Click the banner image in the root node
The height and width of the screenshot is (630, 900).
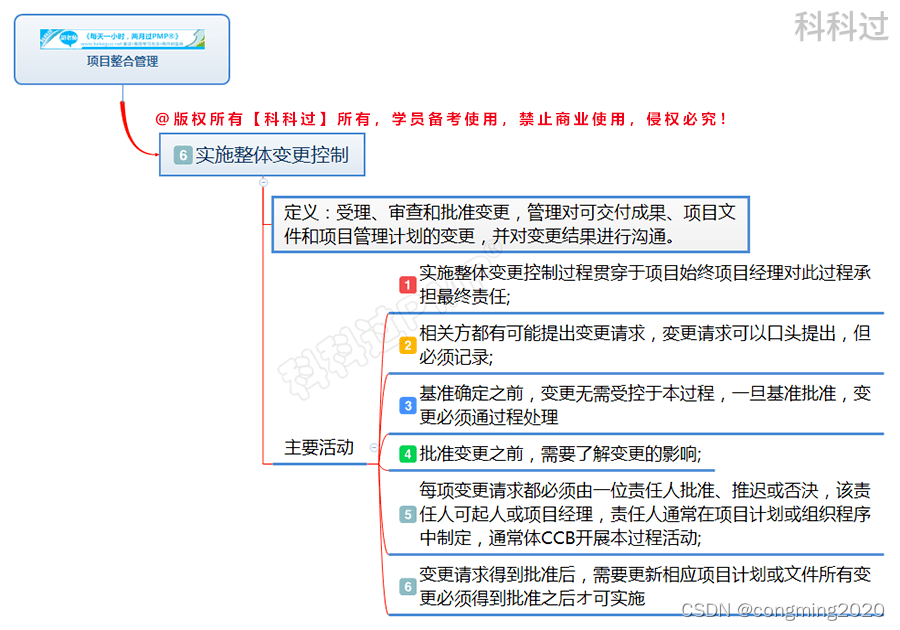(122, 38)
